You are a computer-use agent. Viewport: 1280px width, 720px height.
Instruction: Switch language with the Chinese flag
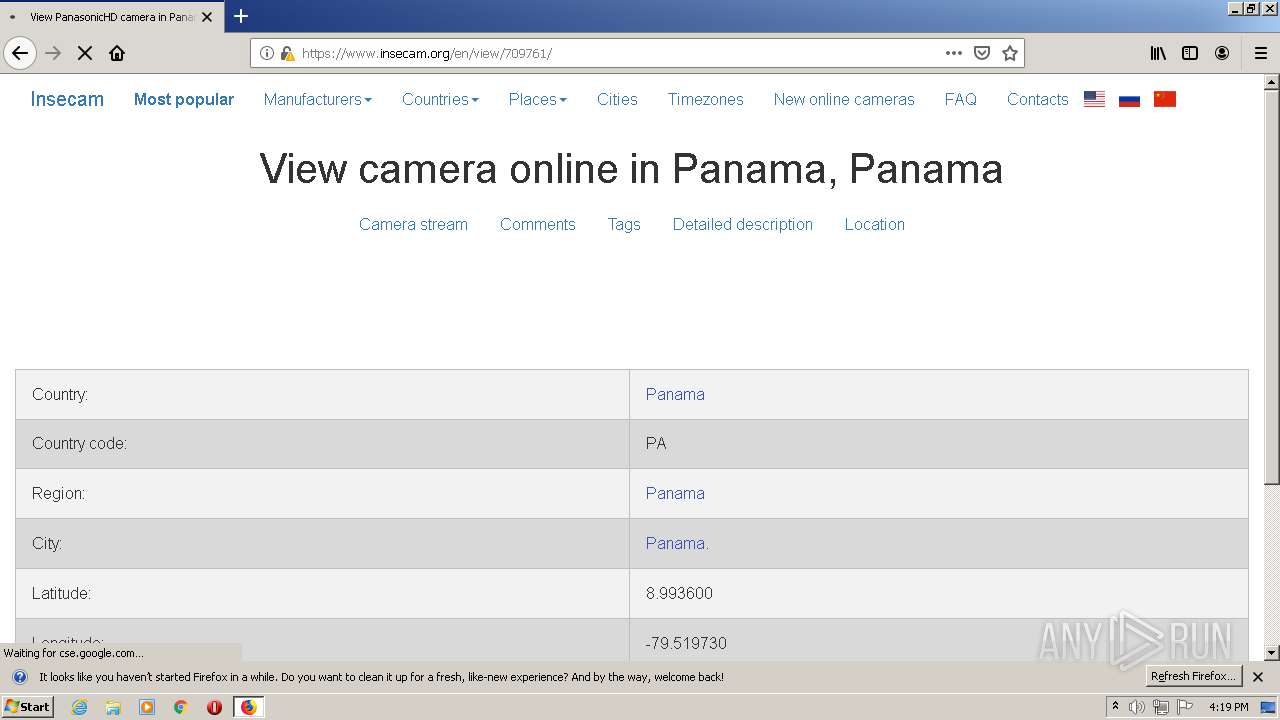pos(1164,99)
